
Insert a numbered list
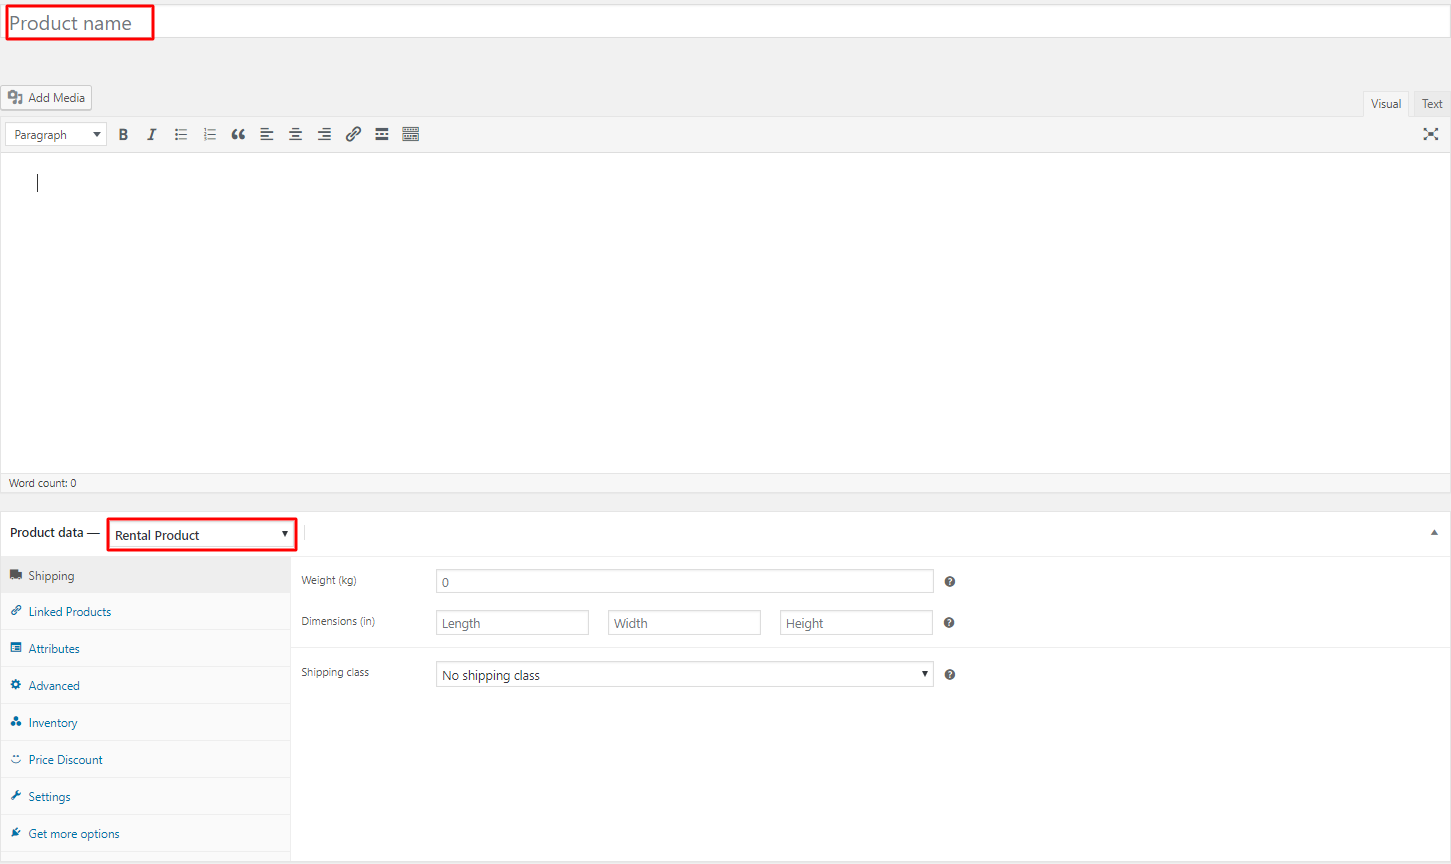coord(210,134)
